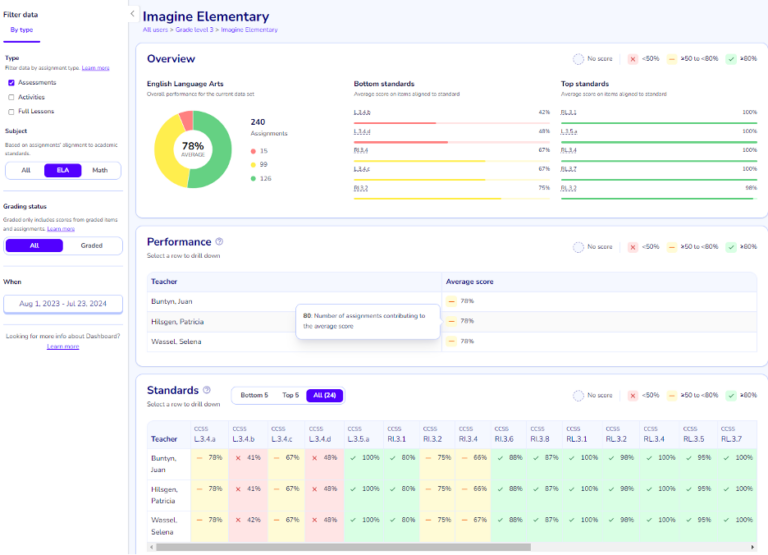Click the Performance help question mark icon
The height and width of the screenshot is (555, 768).
[219, 242]
